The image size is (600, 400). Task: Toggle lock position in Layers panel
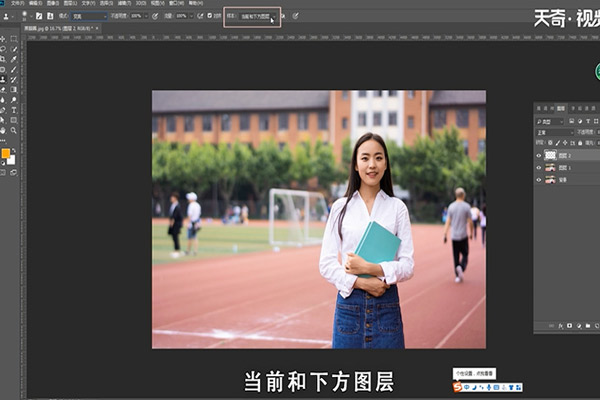565,143
